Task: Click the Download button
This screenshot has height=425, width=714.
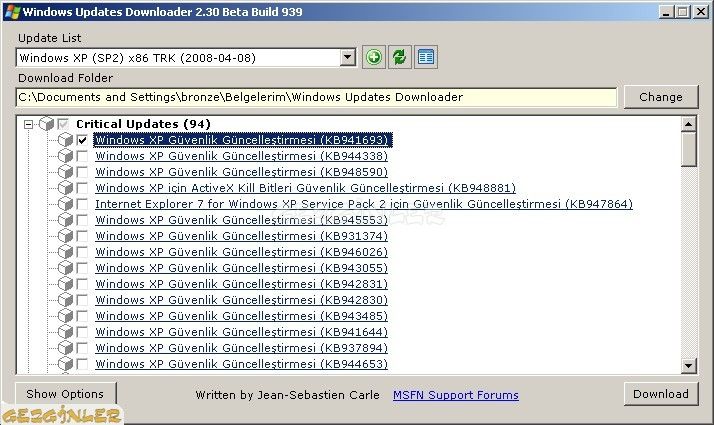Action: pos(660,394)
